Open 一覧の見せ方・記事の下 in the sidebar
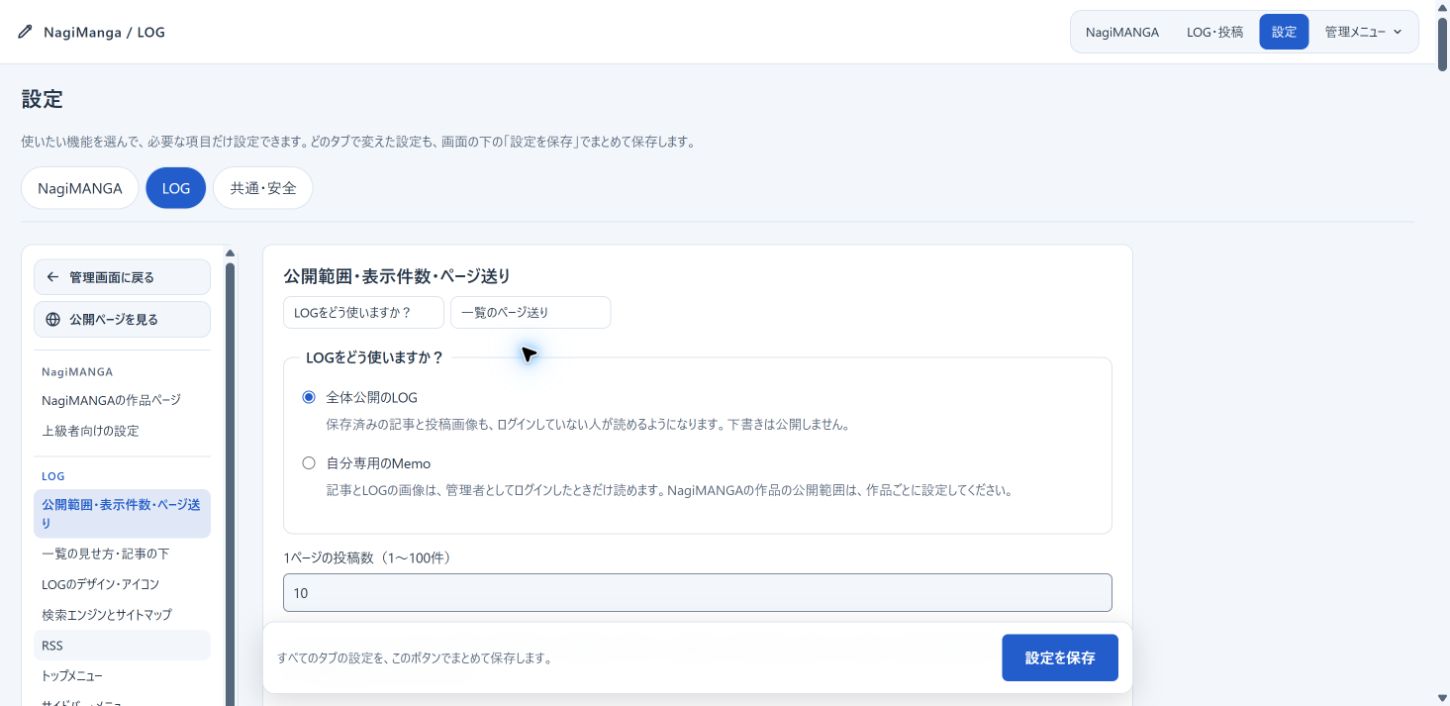The height and width of the screenshot is (706, 1450). [x=122, y=553]
